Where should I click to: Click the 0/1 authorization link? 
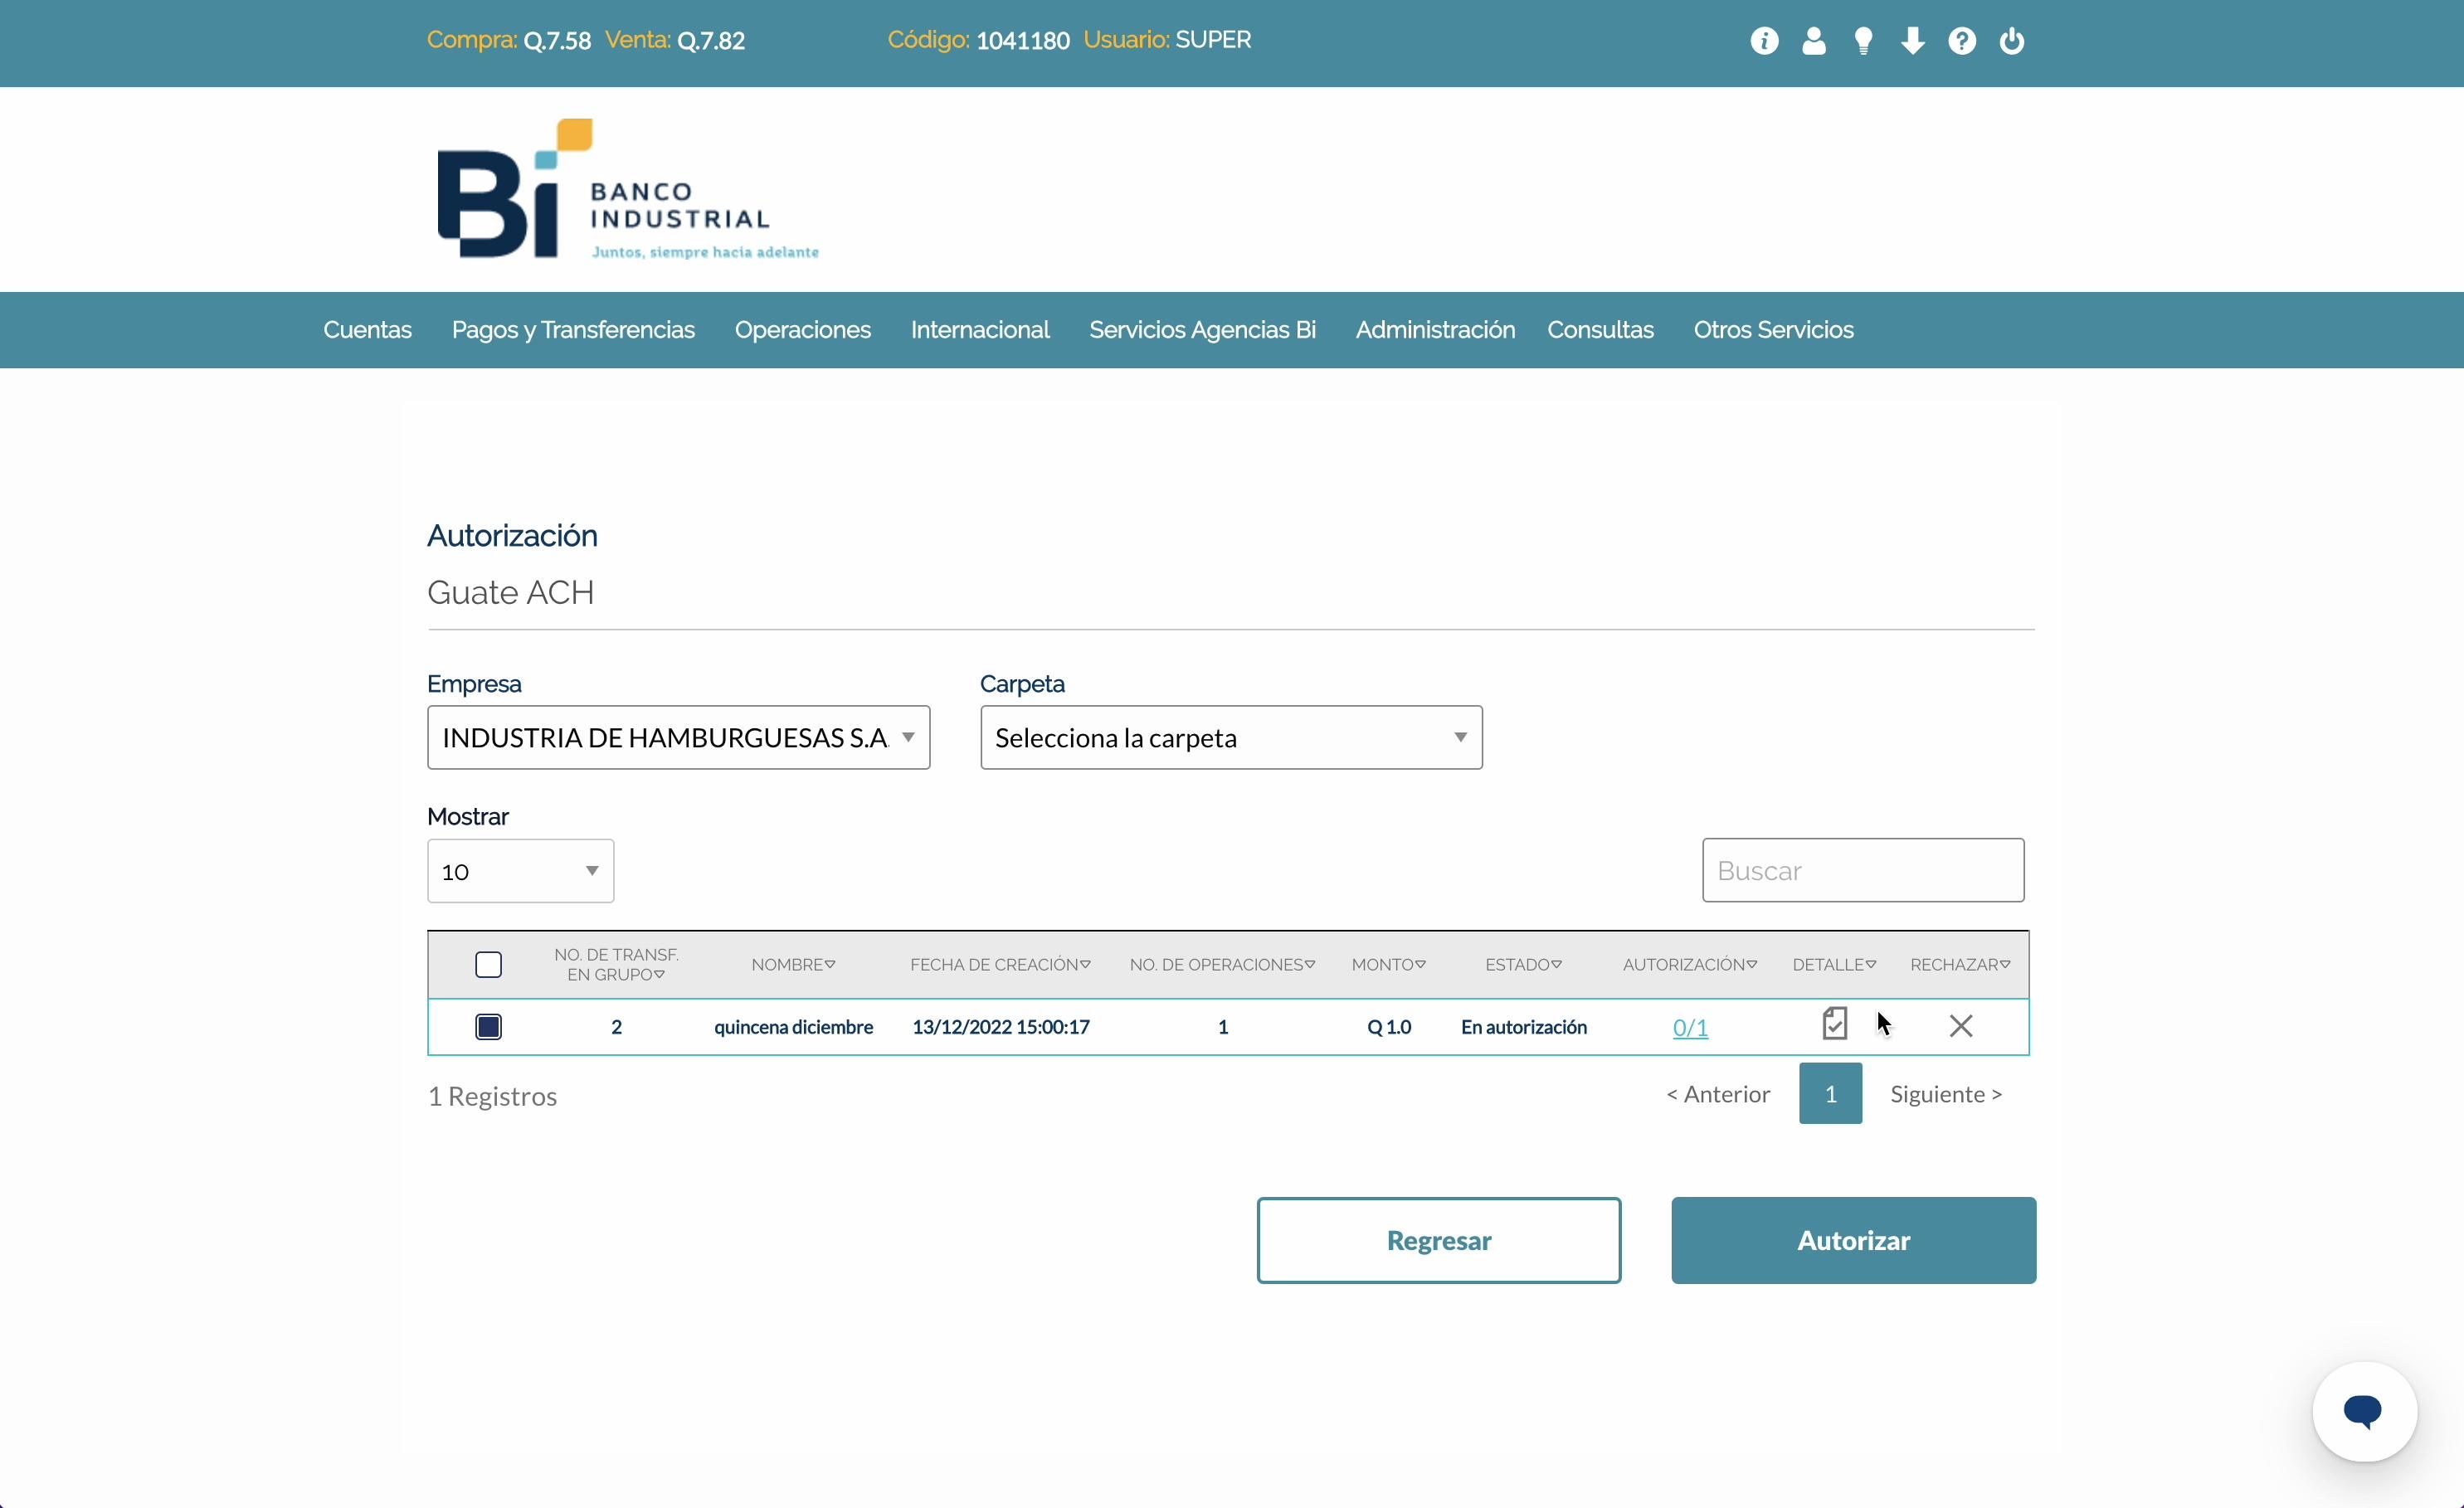[x=1689, y=1027]
